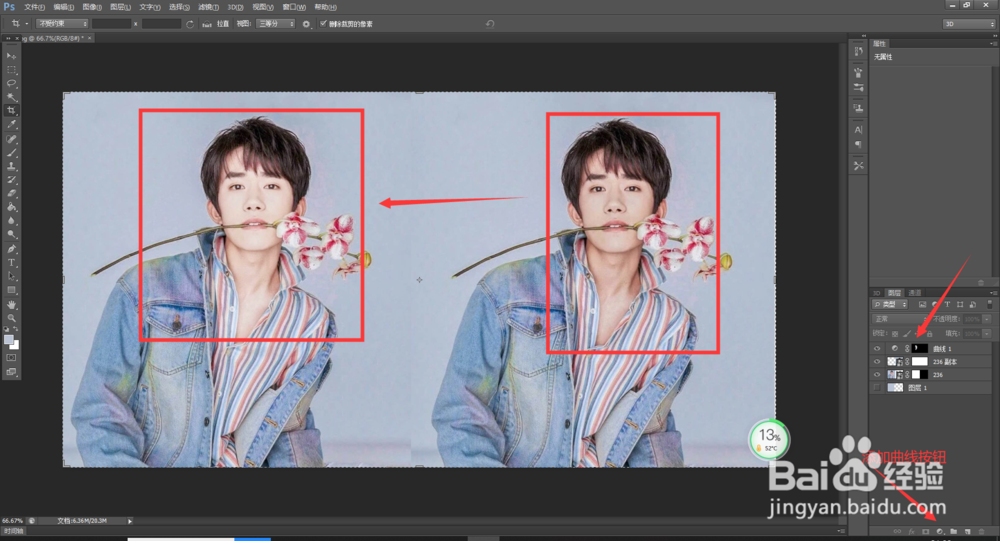The image size is (1000, 541).
Task: Swap foreground and background colors
Action: click(16, 330)
